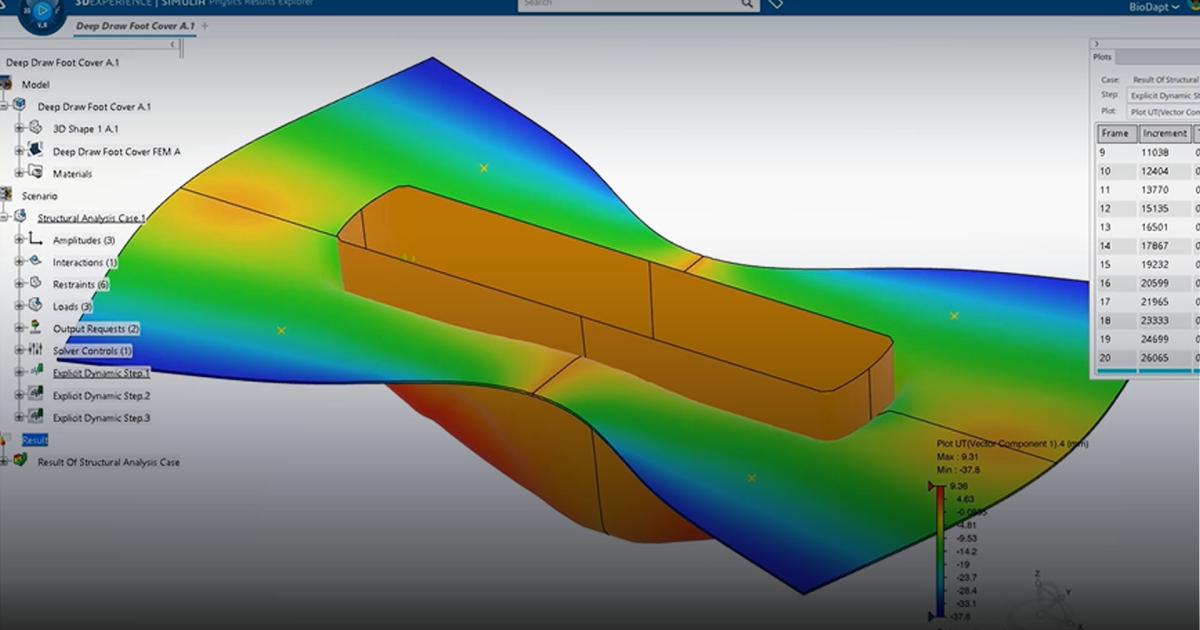Click the Structural Analysis Case icon
The width and height of the screenshot is (1200, 630).
pos(21,217)
